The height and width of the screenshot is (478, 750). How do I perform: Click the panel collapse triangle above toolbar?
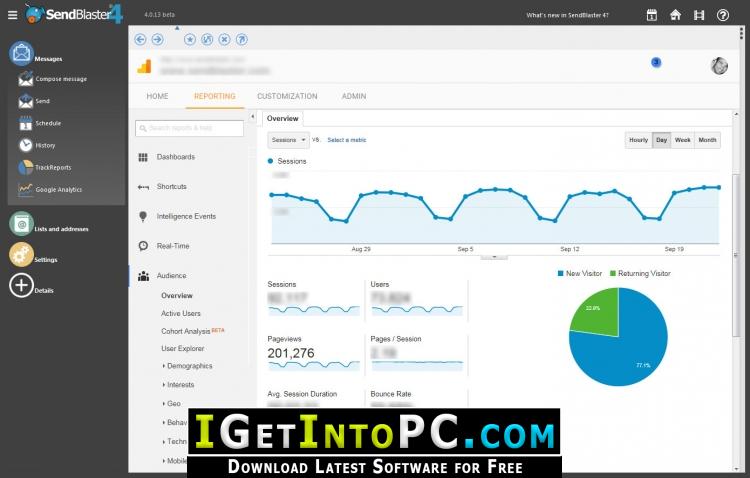click(177, 28)
